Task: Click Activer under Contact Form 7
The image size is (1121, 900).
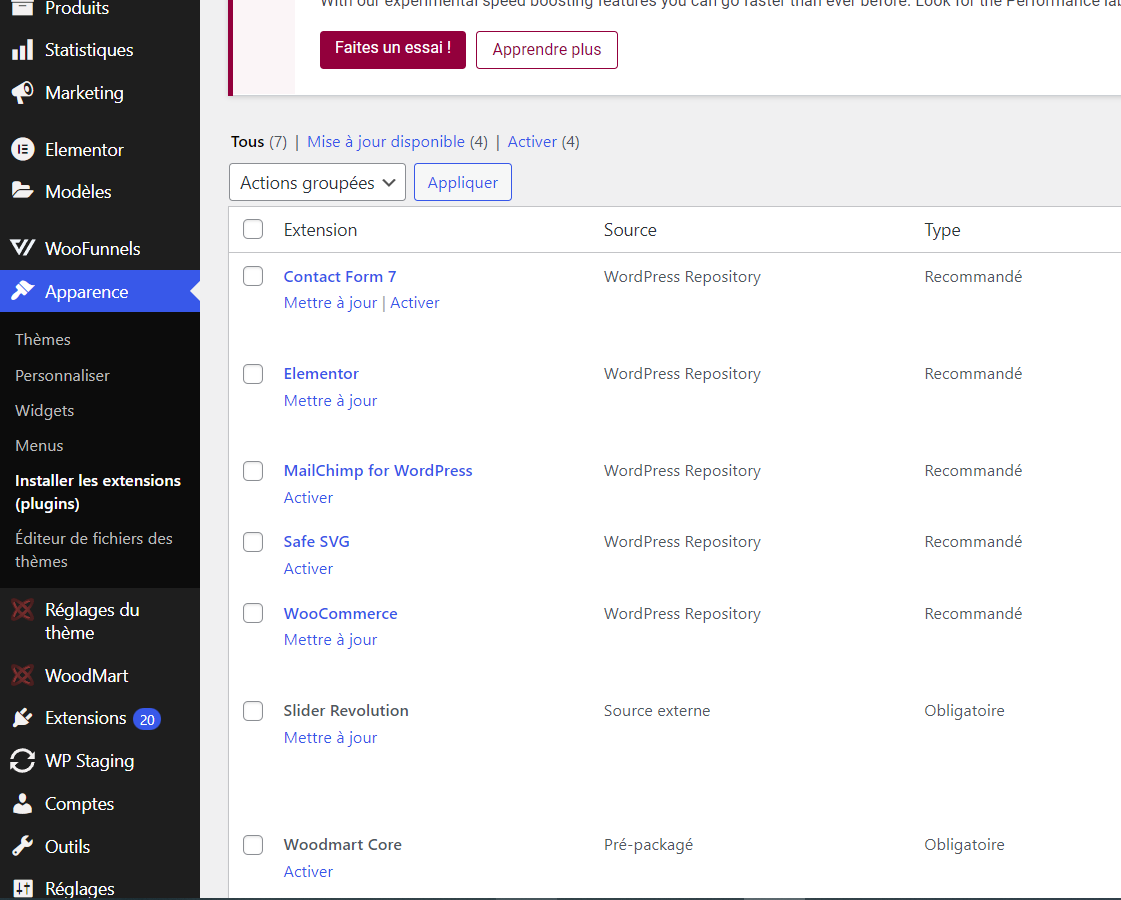Action: point(415,302)
